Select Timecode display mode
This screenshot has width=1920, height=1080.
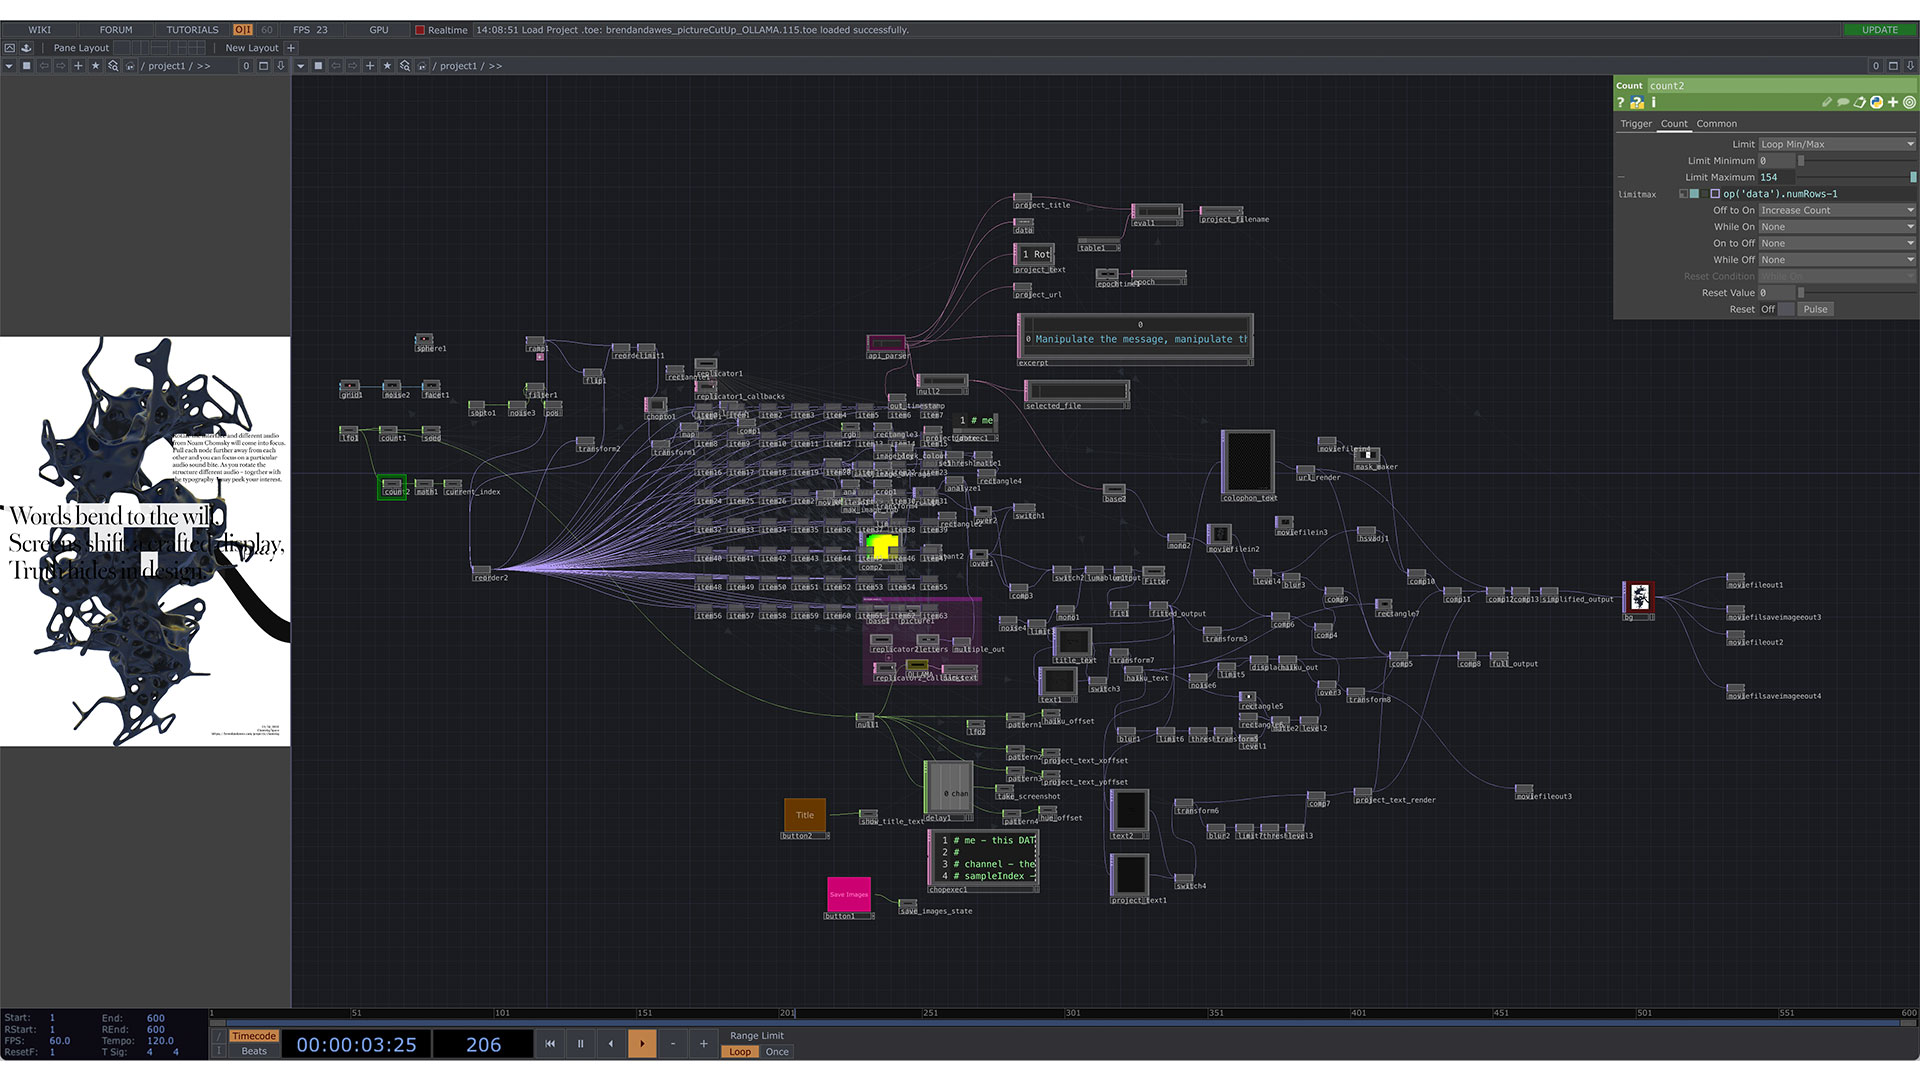pyautogui.click(x=254, y=1036)
